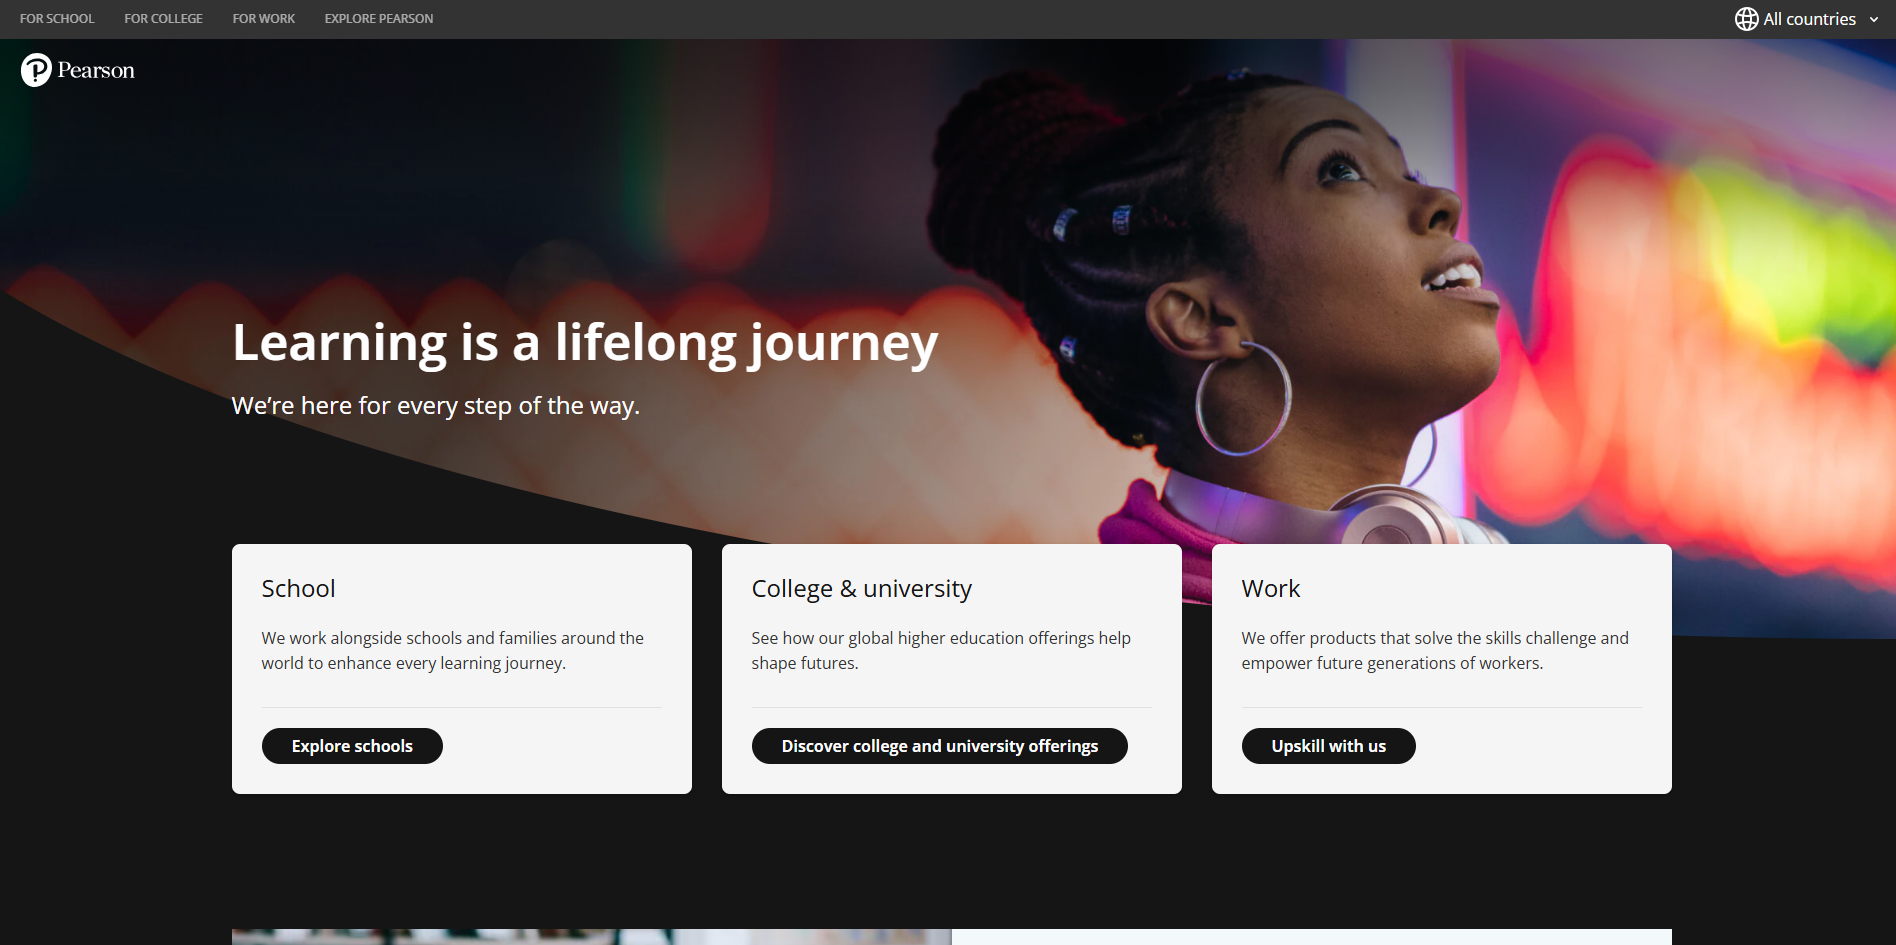Click the "Learning is a lifelong journey" headline

pos(585,343)
